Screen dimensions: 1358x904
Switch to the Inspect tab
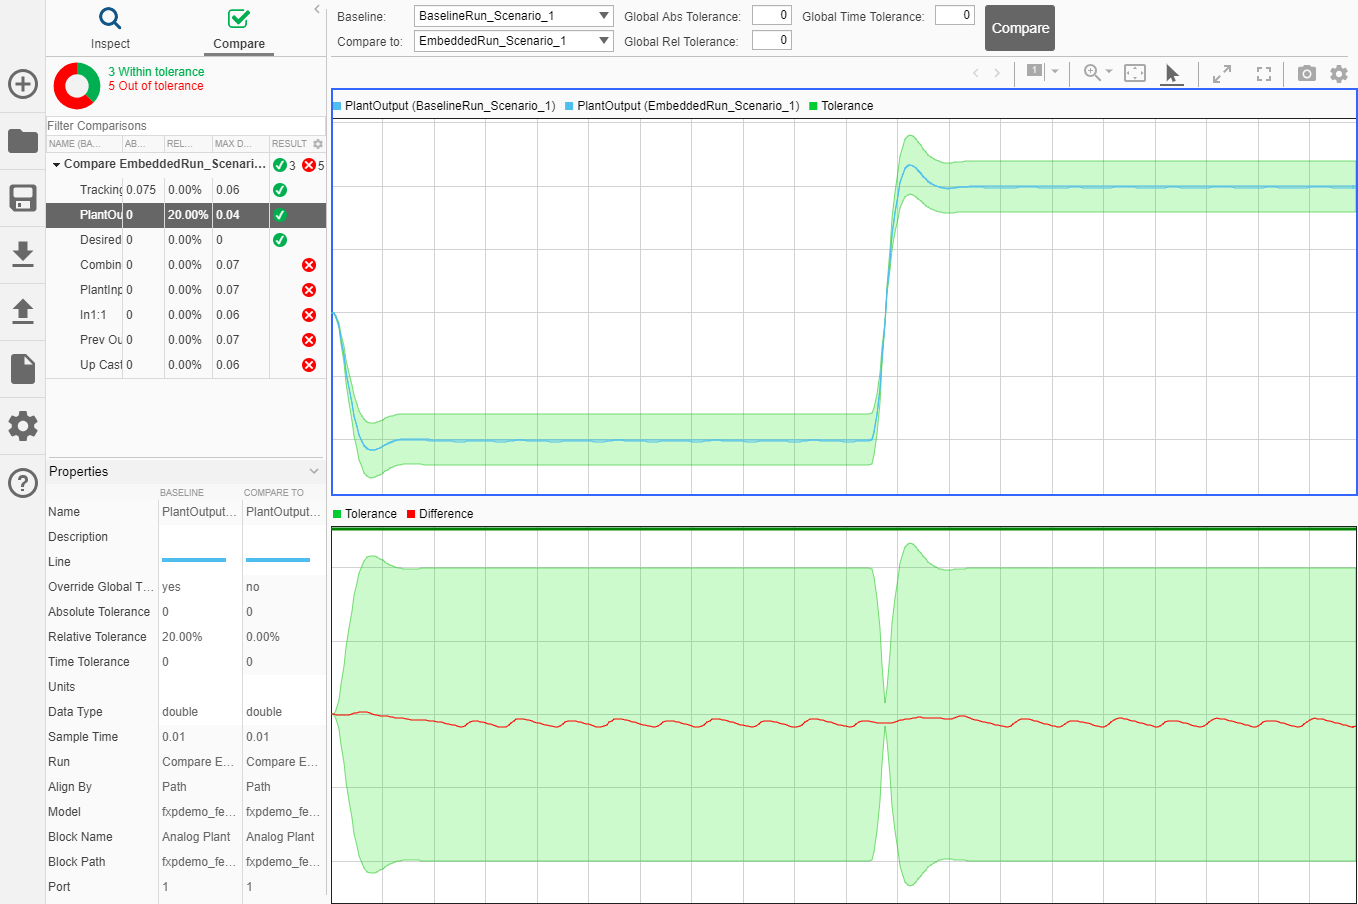point(110,28)
